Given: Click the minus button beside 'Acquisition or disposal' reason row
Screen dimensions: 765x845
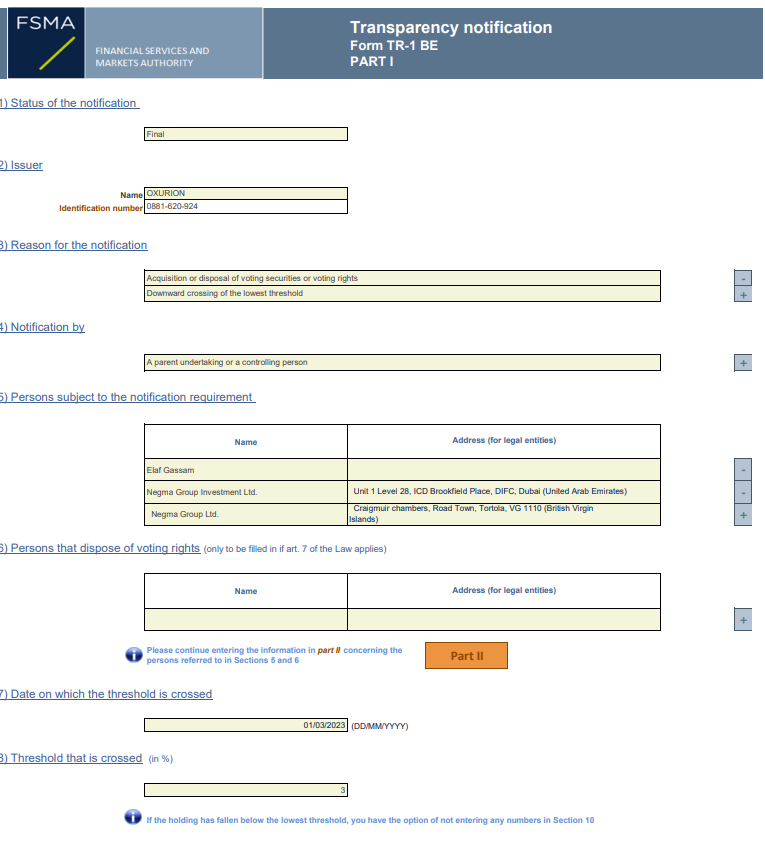Looking at the screenshot, I should pyautogui.click(x=743, y=278).
